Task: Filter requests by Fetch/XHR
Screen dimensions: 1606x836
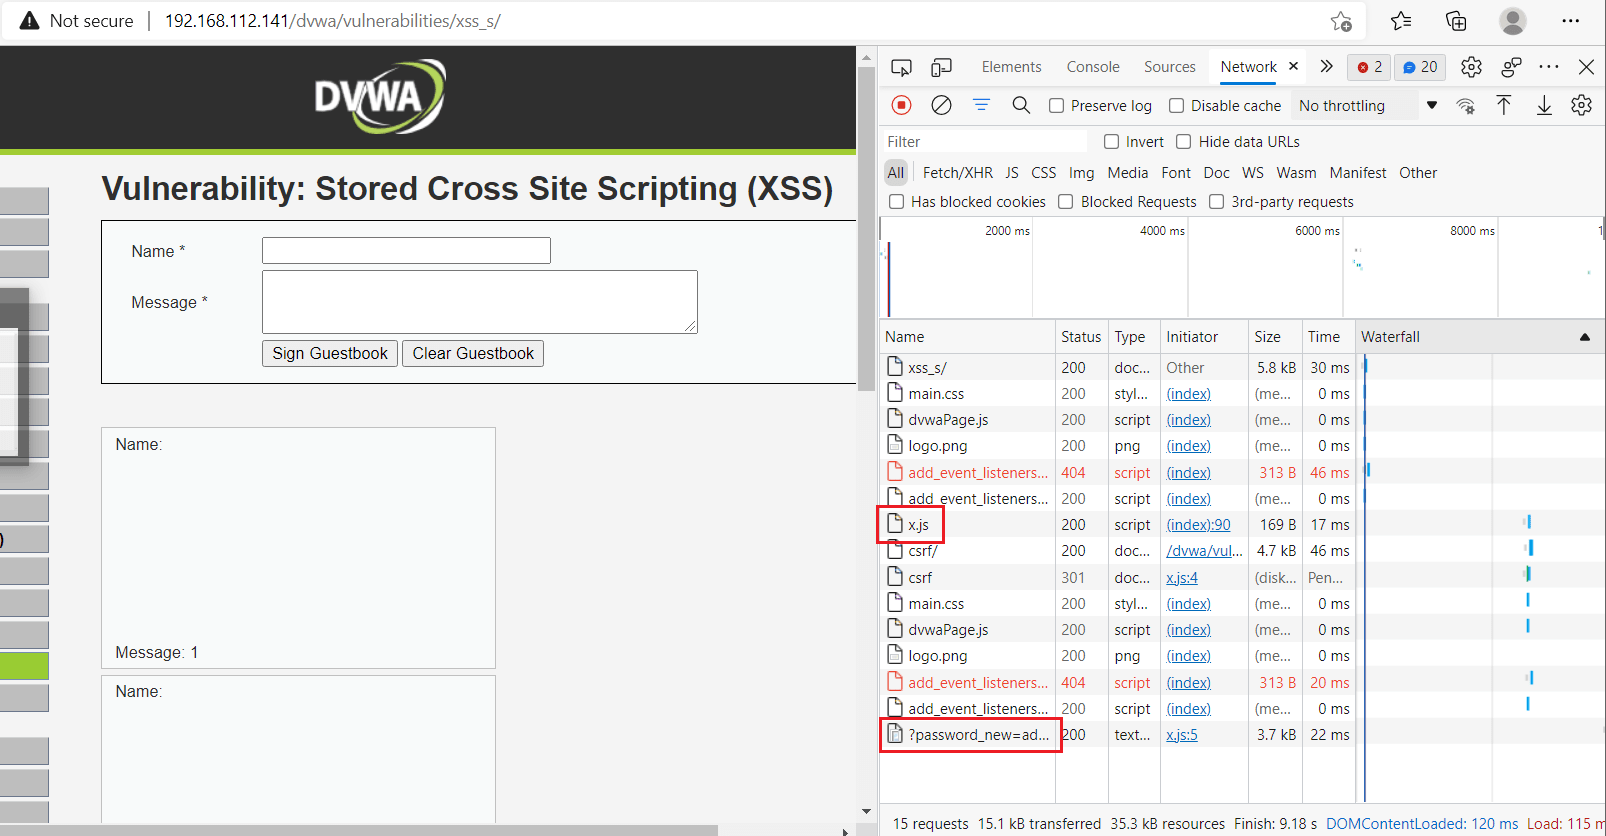Action: tap(958, 173)
